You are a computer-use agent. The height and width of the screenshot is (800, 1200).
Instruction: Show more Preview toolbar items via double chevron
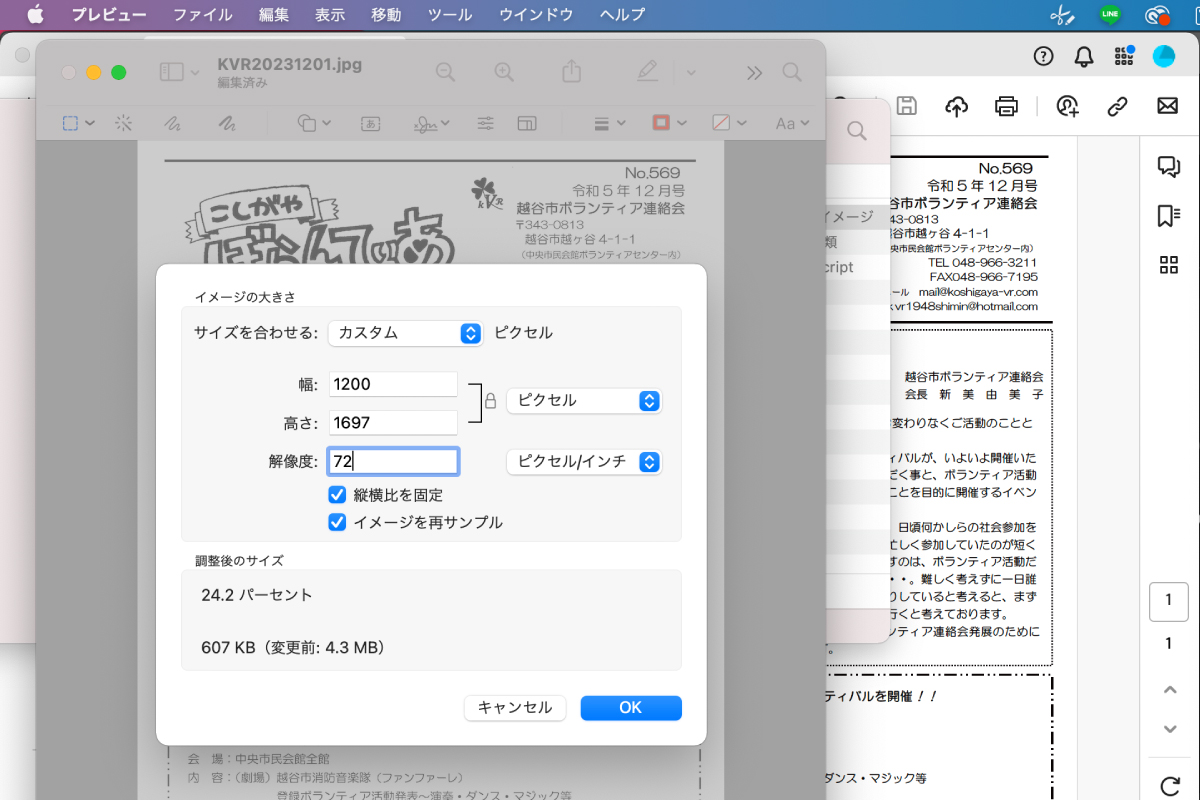click(x=754, y=72)
